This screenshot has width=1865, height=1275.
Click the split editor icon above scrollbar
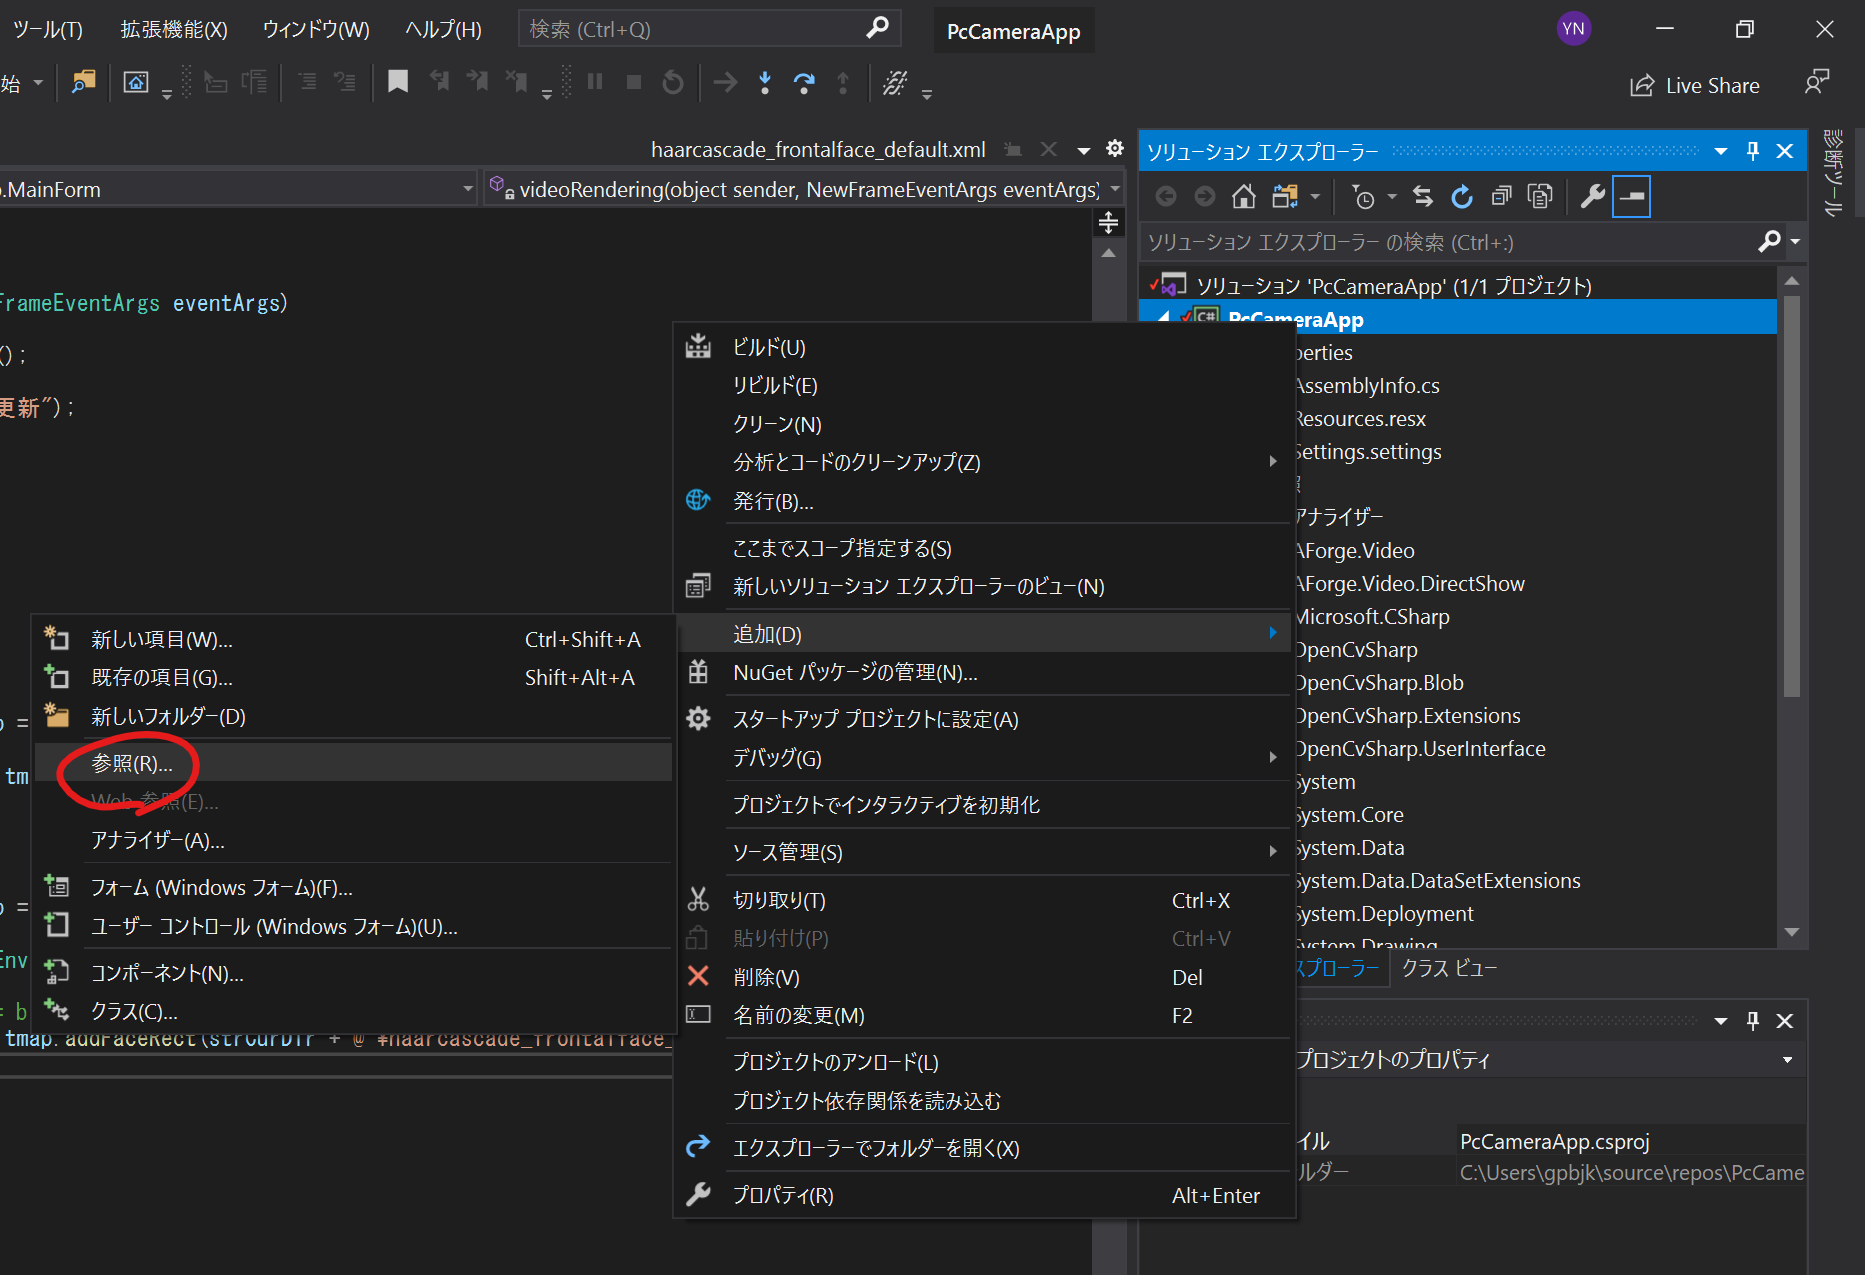click(1108, 222)
